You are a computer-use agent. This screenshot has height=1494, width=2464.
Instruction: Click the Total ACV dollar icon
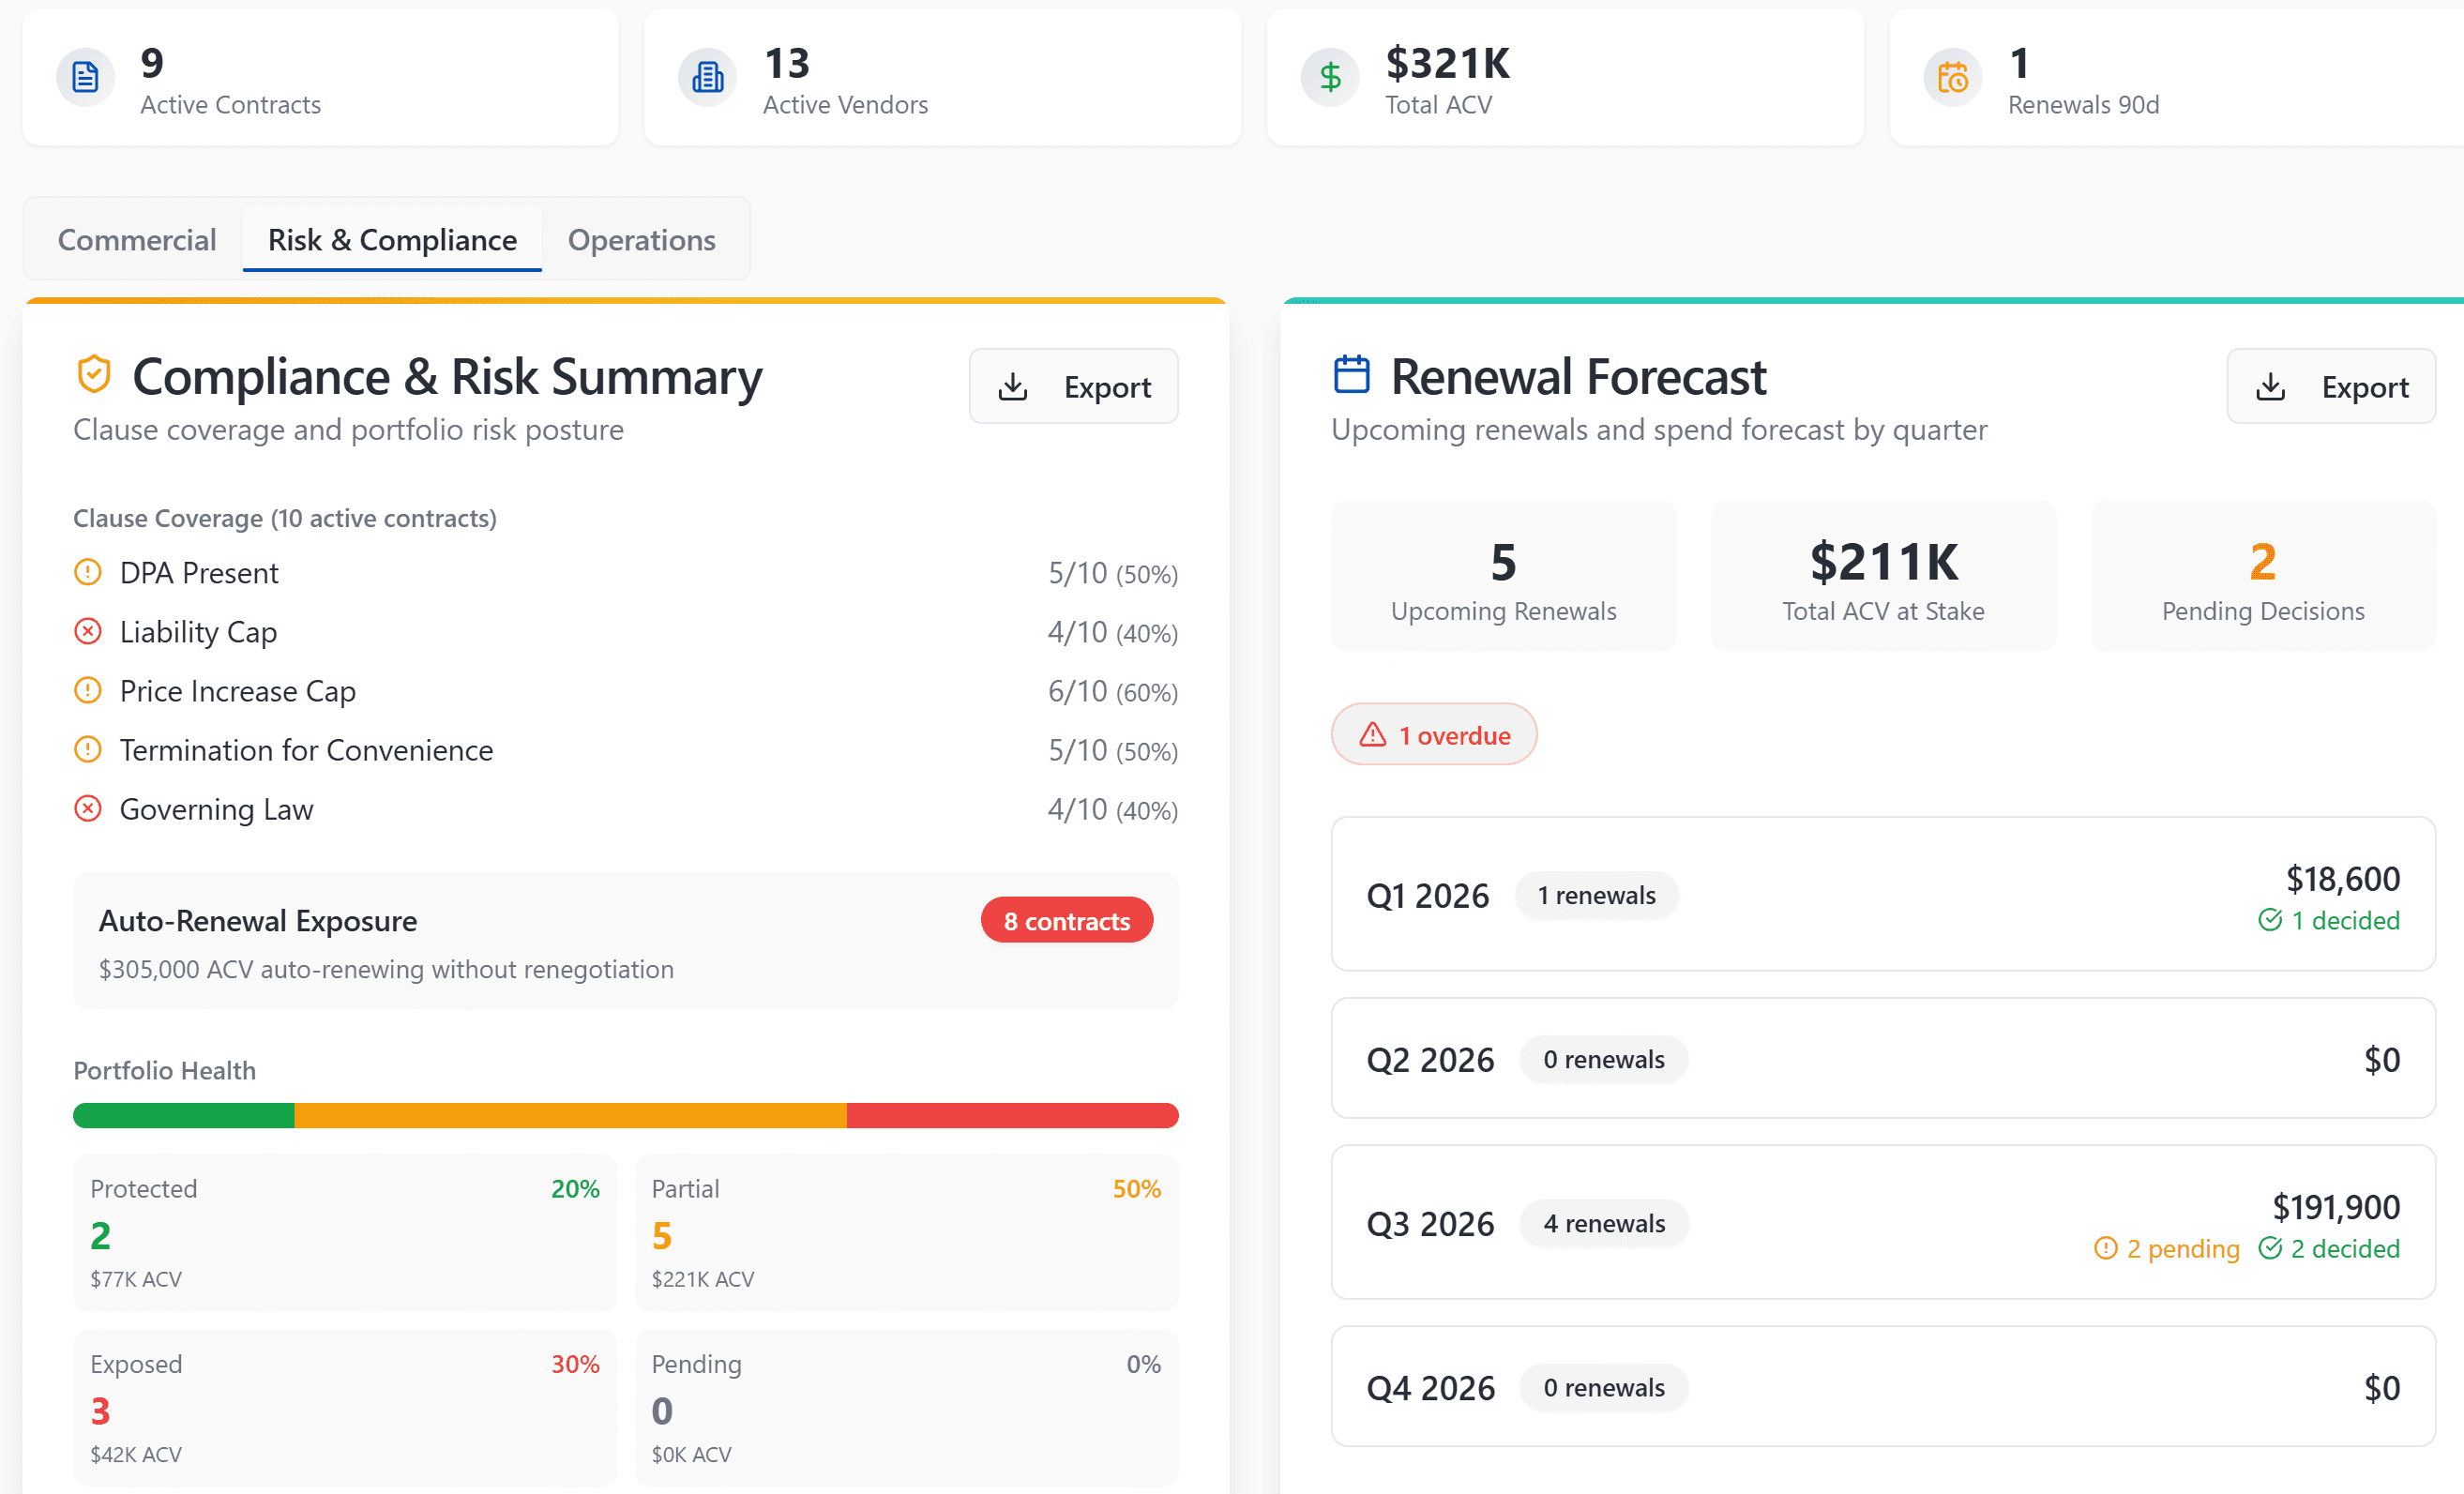pos(1329,77)
